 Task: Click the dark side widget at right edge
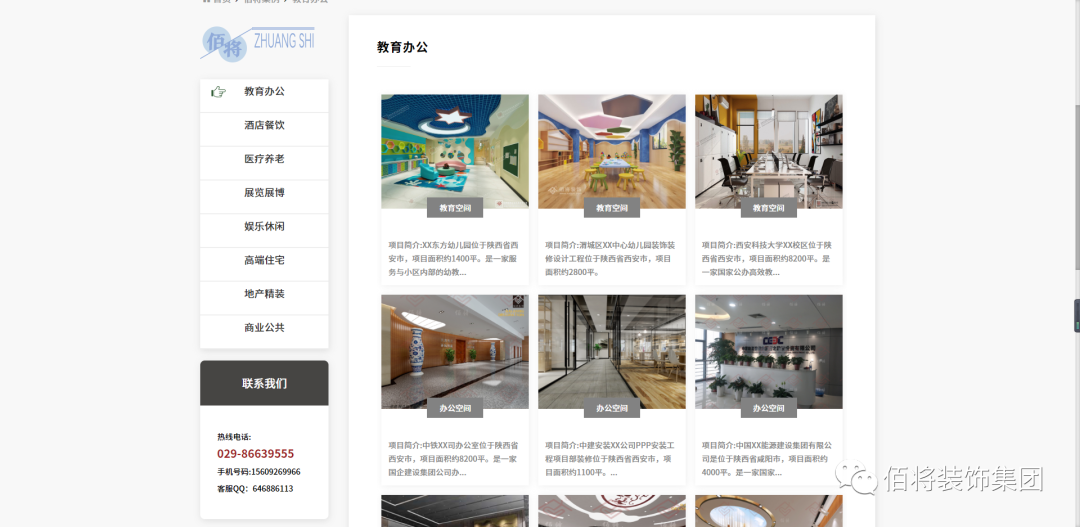pyautogui.click(x=1077, y=316)
